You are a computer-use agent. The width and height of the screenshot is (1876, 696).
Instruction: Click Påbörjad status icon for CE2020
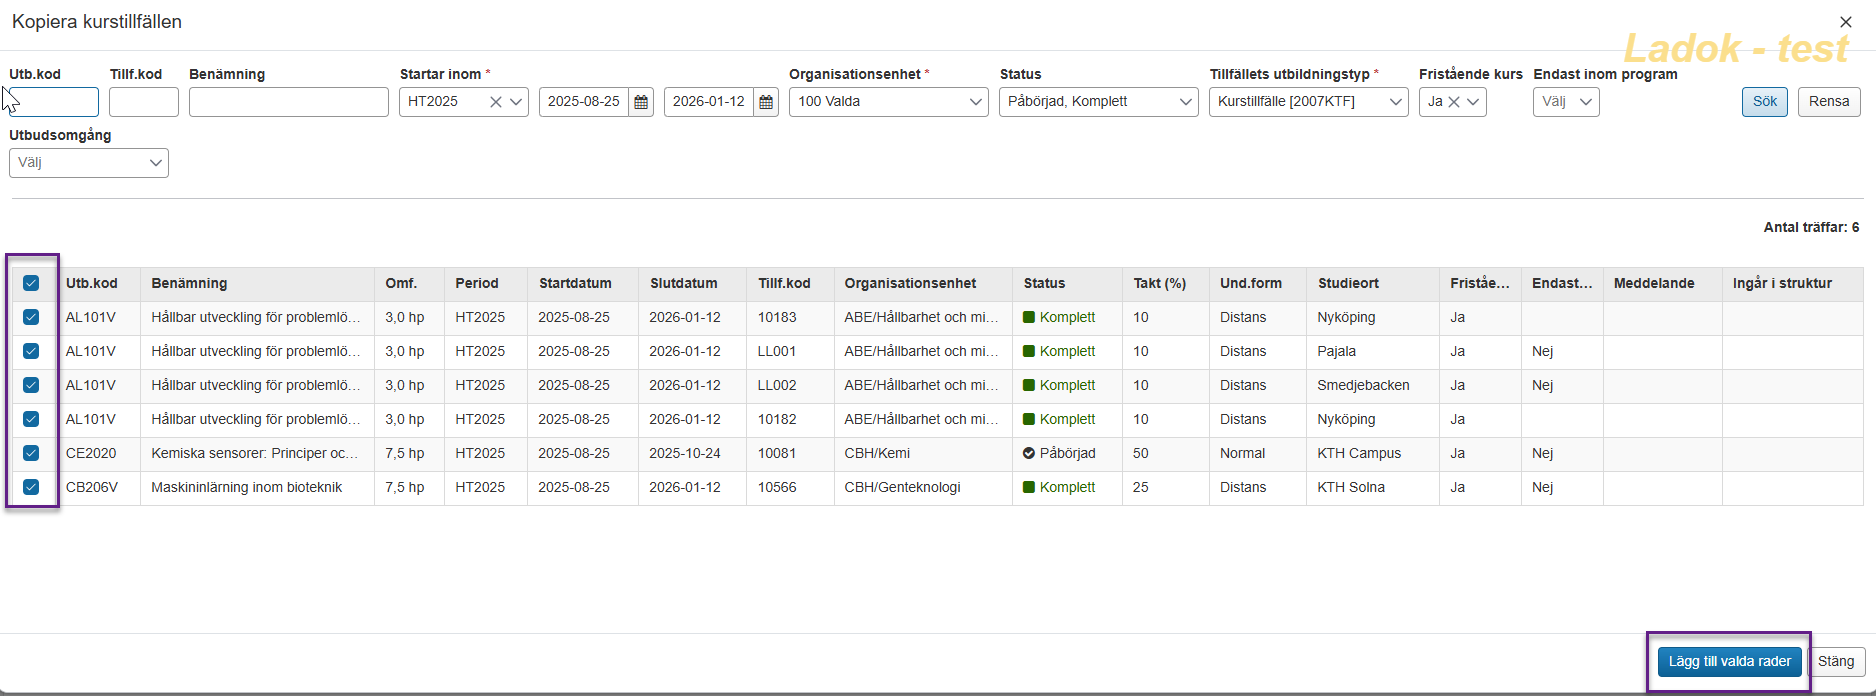tap(1028, 454)
